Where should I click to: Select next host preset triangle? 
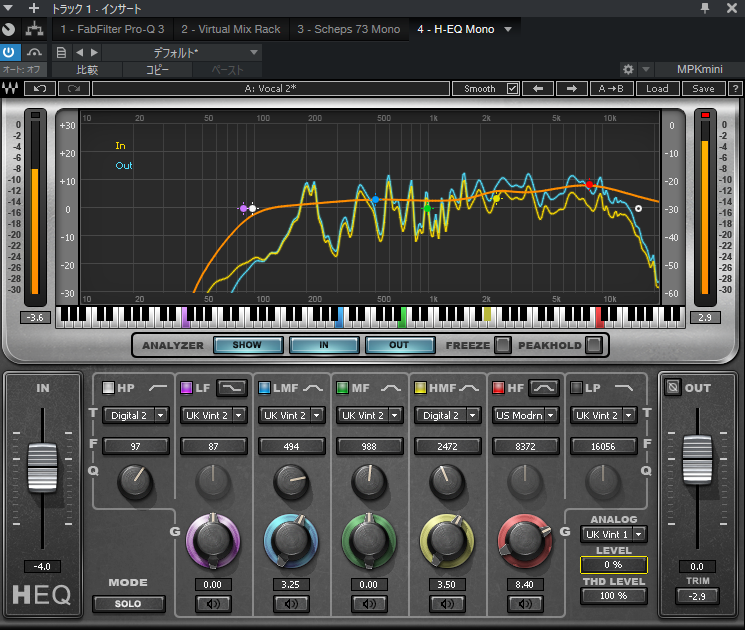pos(94,52)
